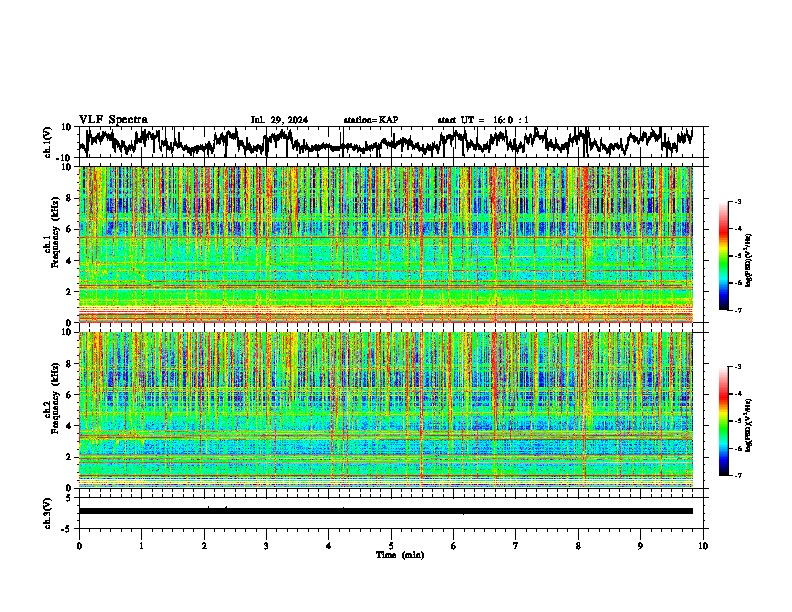This screenshot has width=792, height=612.
Task: Click the "-7" label on ch.2 colorbar
Action: click(737, 475)
